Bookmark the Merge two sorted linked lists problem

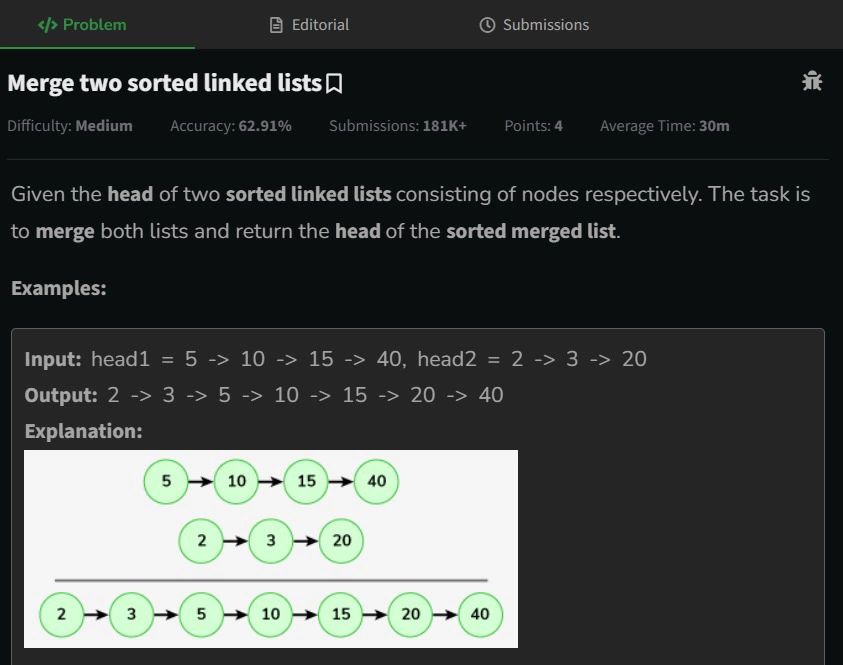(x=334, y=84)
